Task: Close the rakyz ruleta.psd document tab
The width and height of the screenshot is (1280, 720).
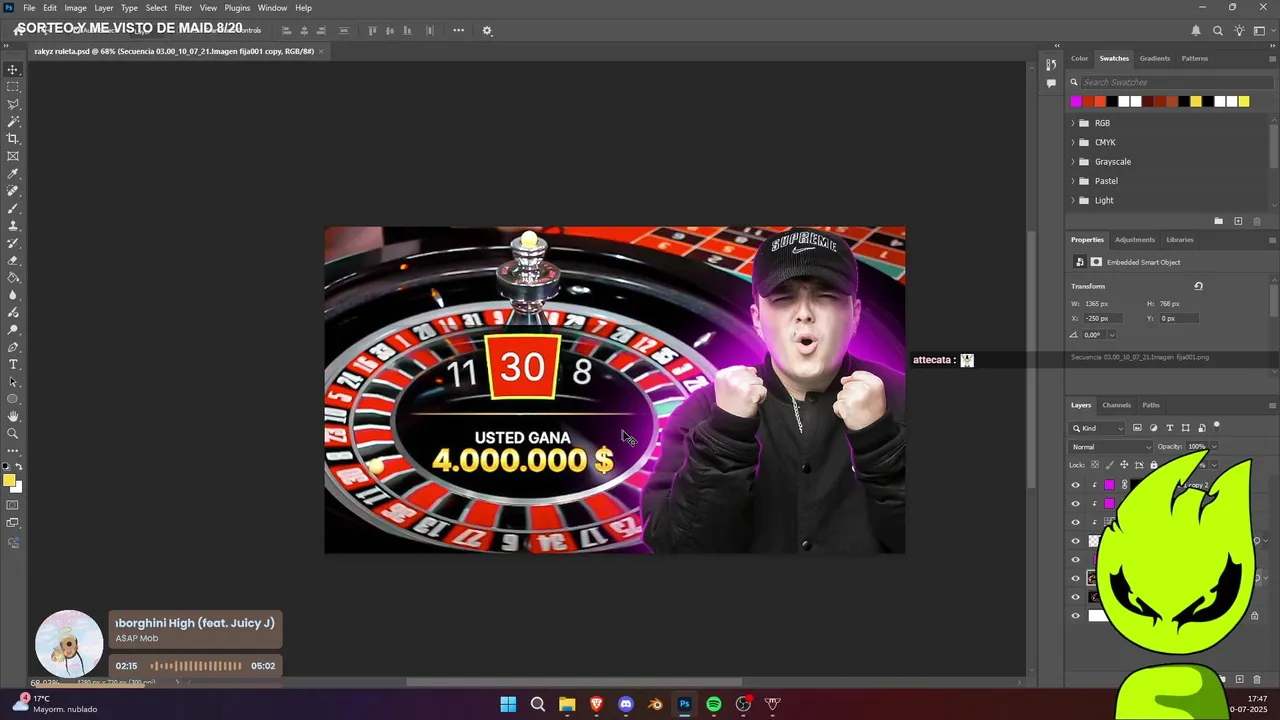Action: (x=321, y=51)
